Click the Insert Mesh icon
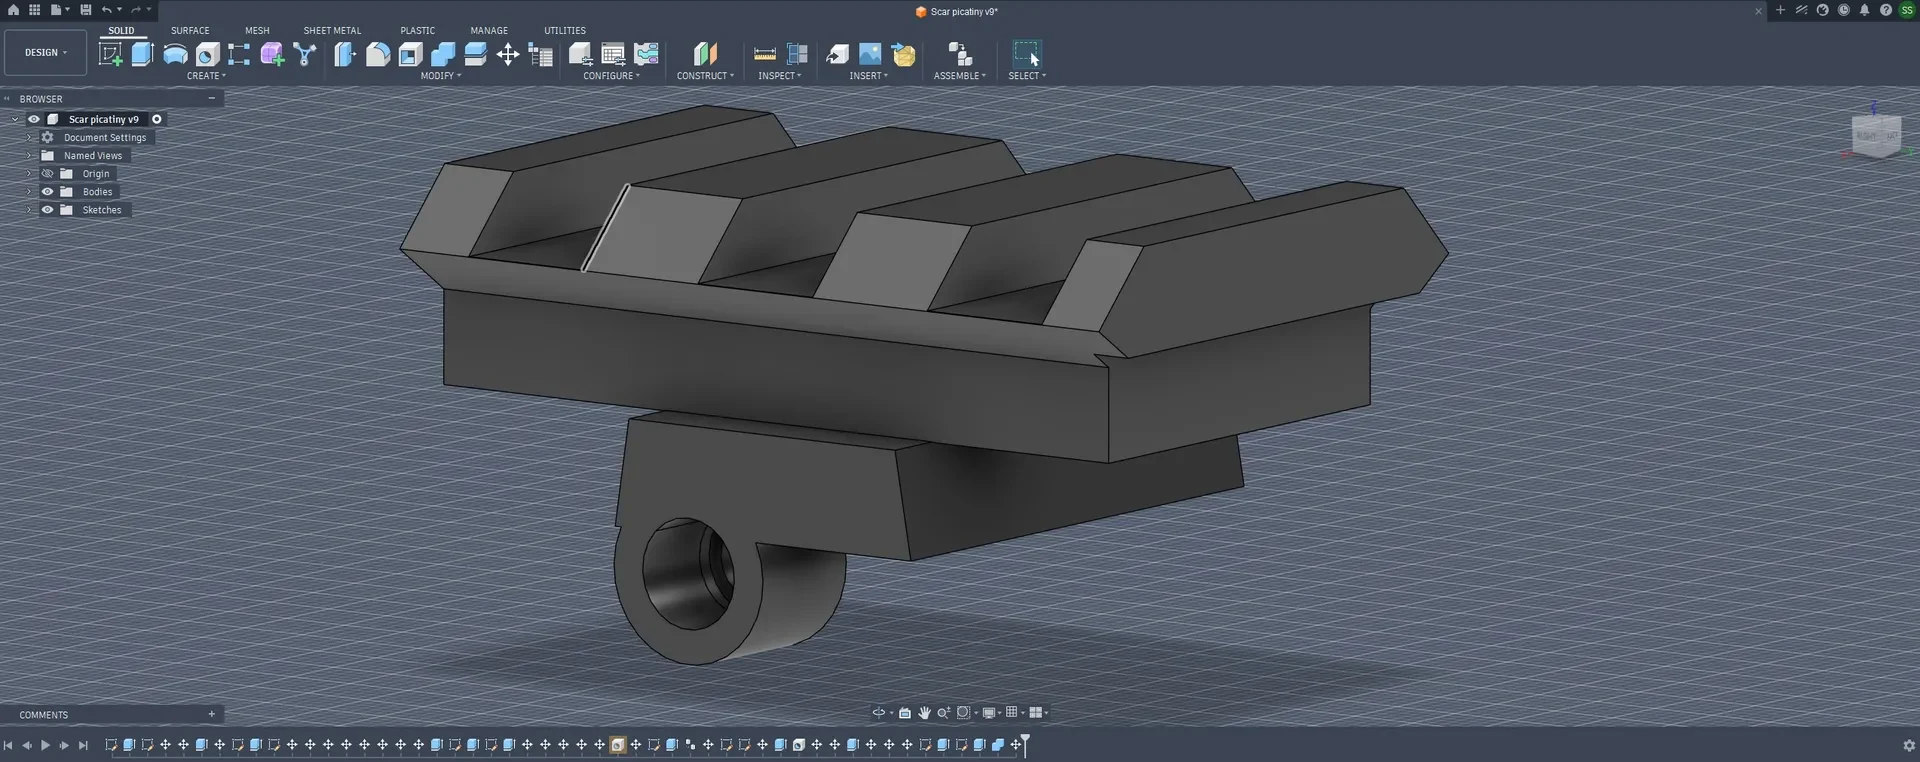Viewport: 1920px width, 762px height. [x=903, y=54]
